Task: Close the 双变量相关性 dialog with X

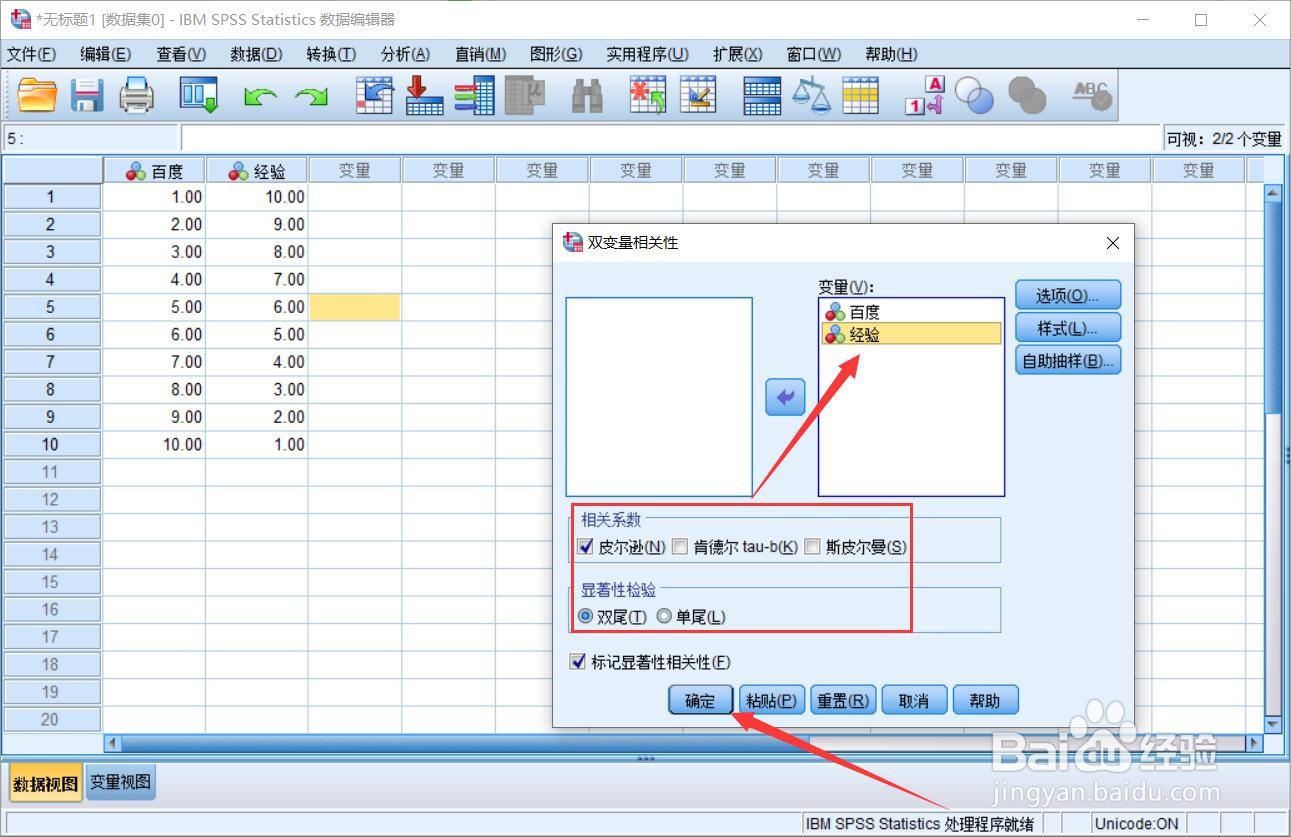Action: (1113, 243)
